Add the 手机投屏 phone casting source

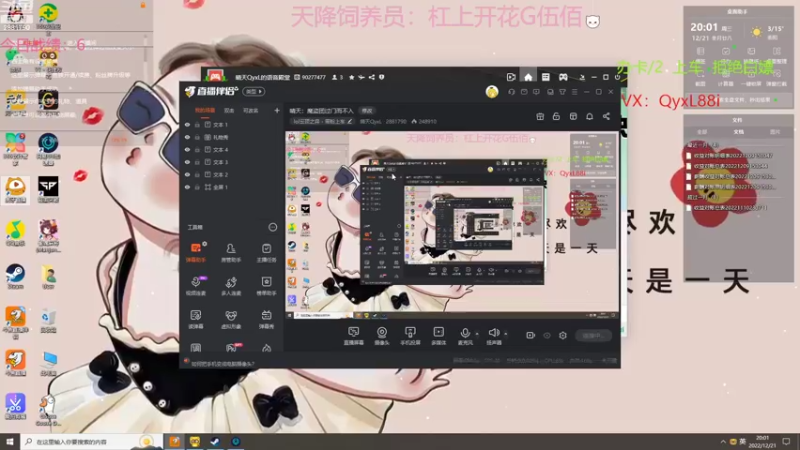click(x=410, y=336)
